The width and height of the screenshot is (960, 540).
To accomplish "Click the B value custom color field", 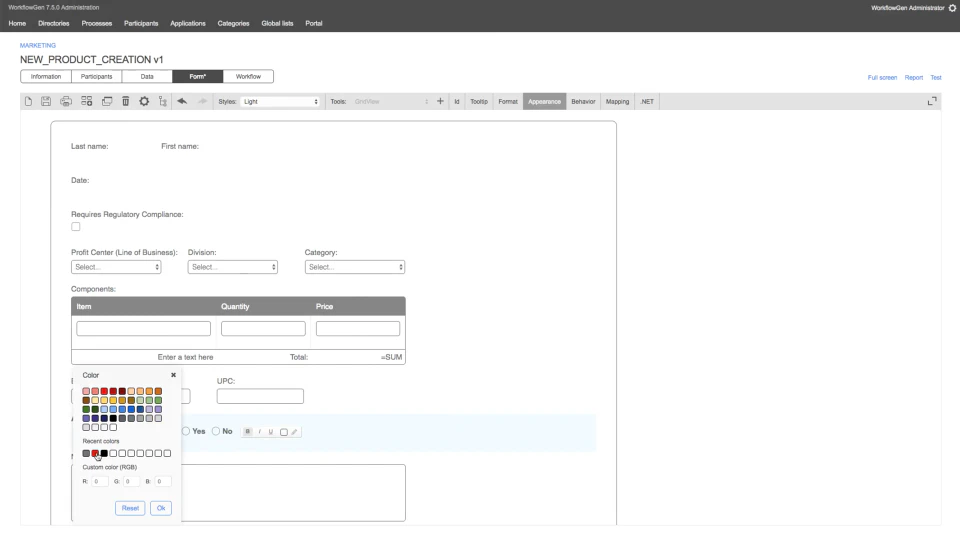I will click(163, 481).
